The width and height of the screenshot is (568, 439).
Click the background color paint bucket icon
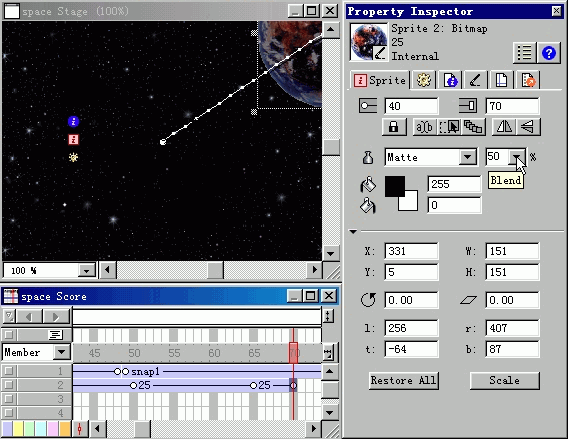(368, 206)
